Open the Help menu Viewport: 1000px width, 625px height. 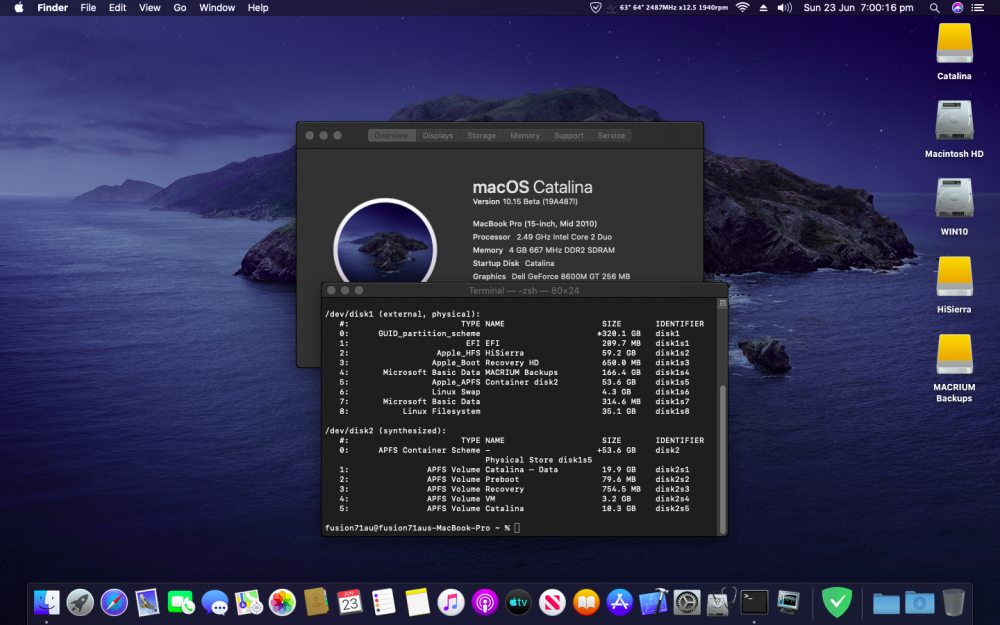coord(258,8)
